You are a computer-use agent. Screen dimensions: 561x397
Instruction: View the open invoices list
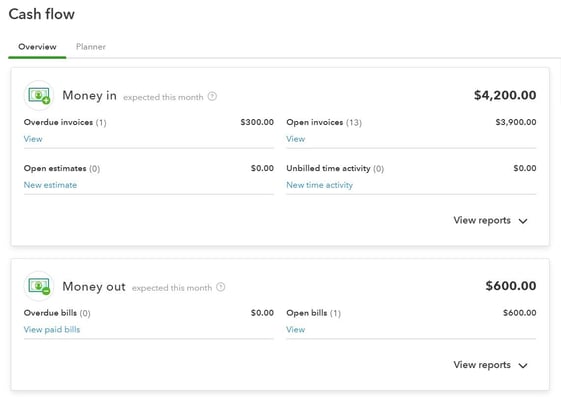(296, 139)
